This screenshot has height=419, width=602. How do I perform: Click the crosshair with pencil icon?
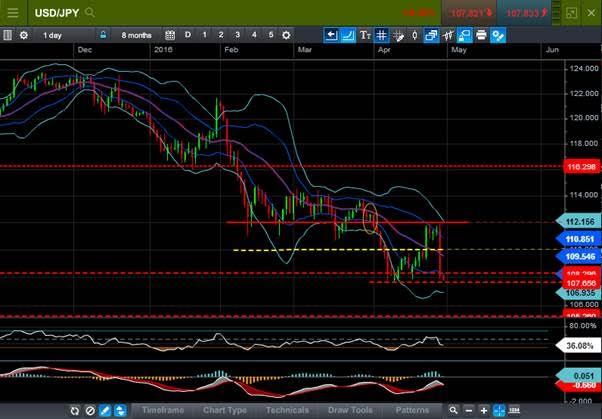pos(398,36)
